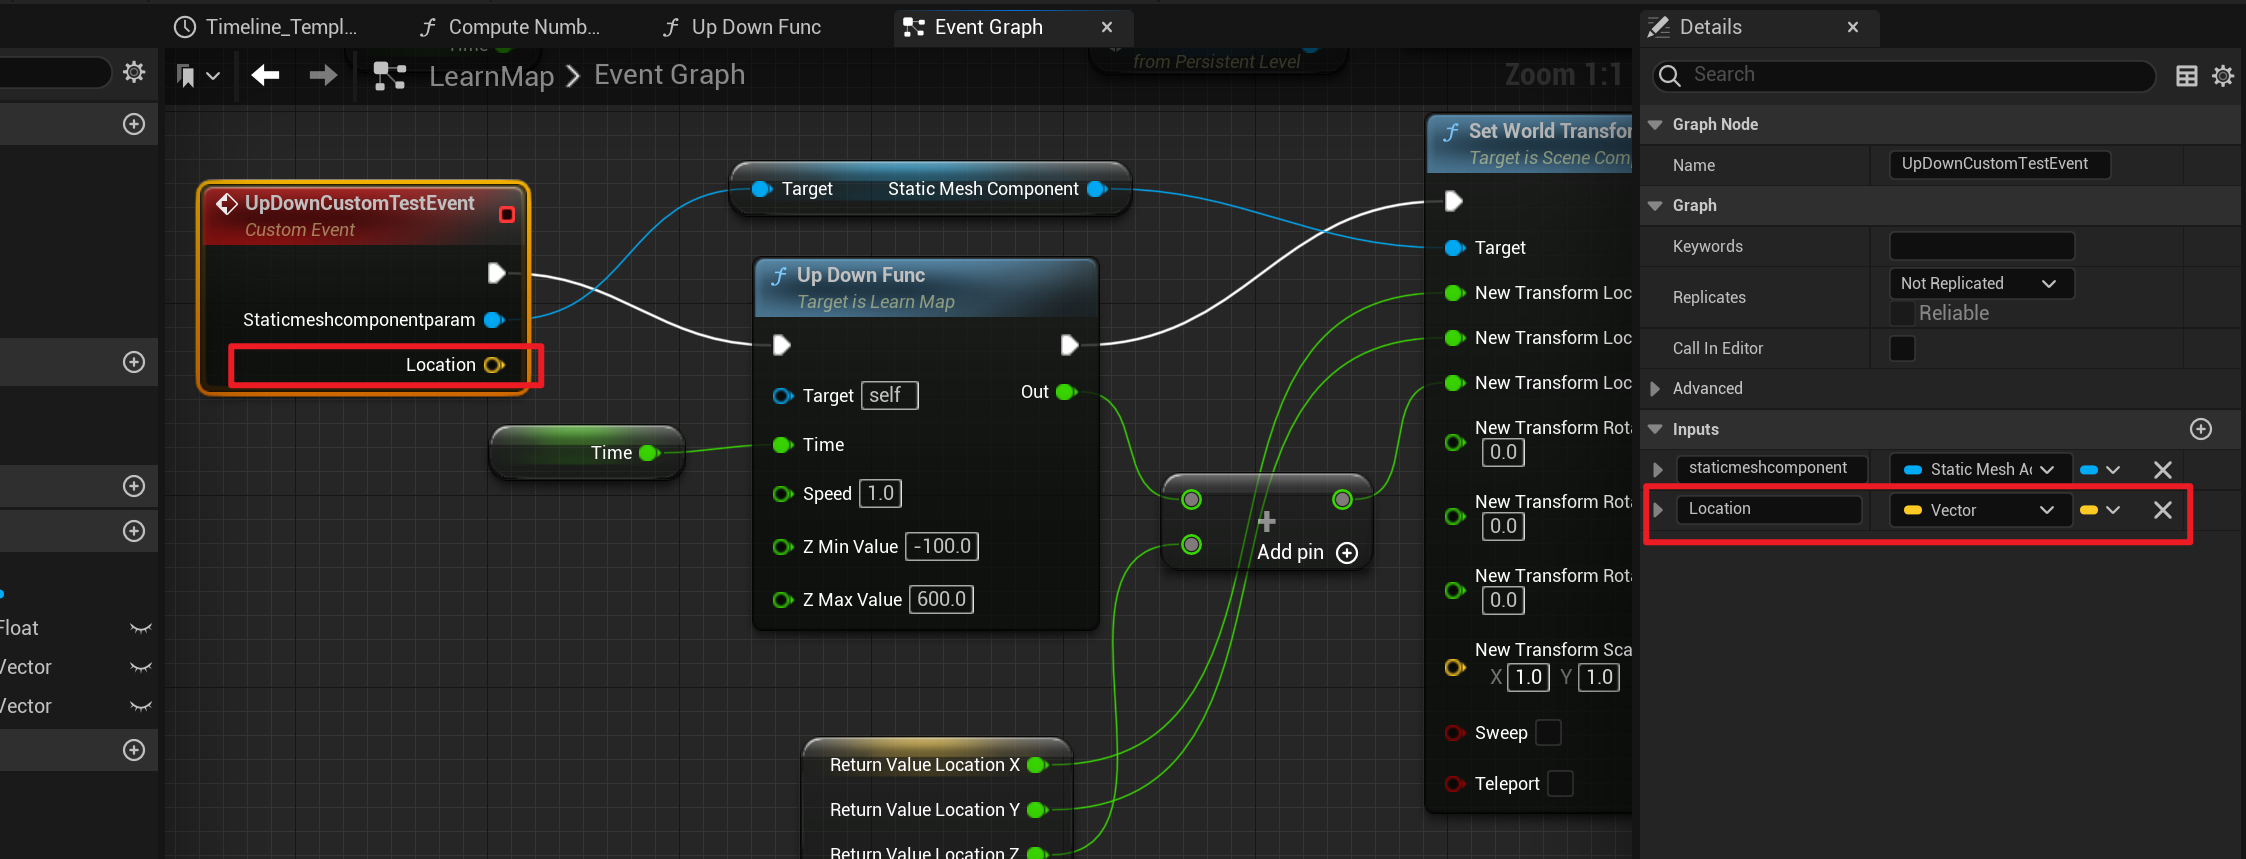Edit the Name field UpDownCustomTestEvent
This screenshot has height=859, width=2246.
click(2000, 164)
